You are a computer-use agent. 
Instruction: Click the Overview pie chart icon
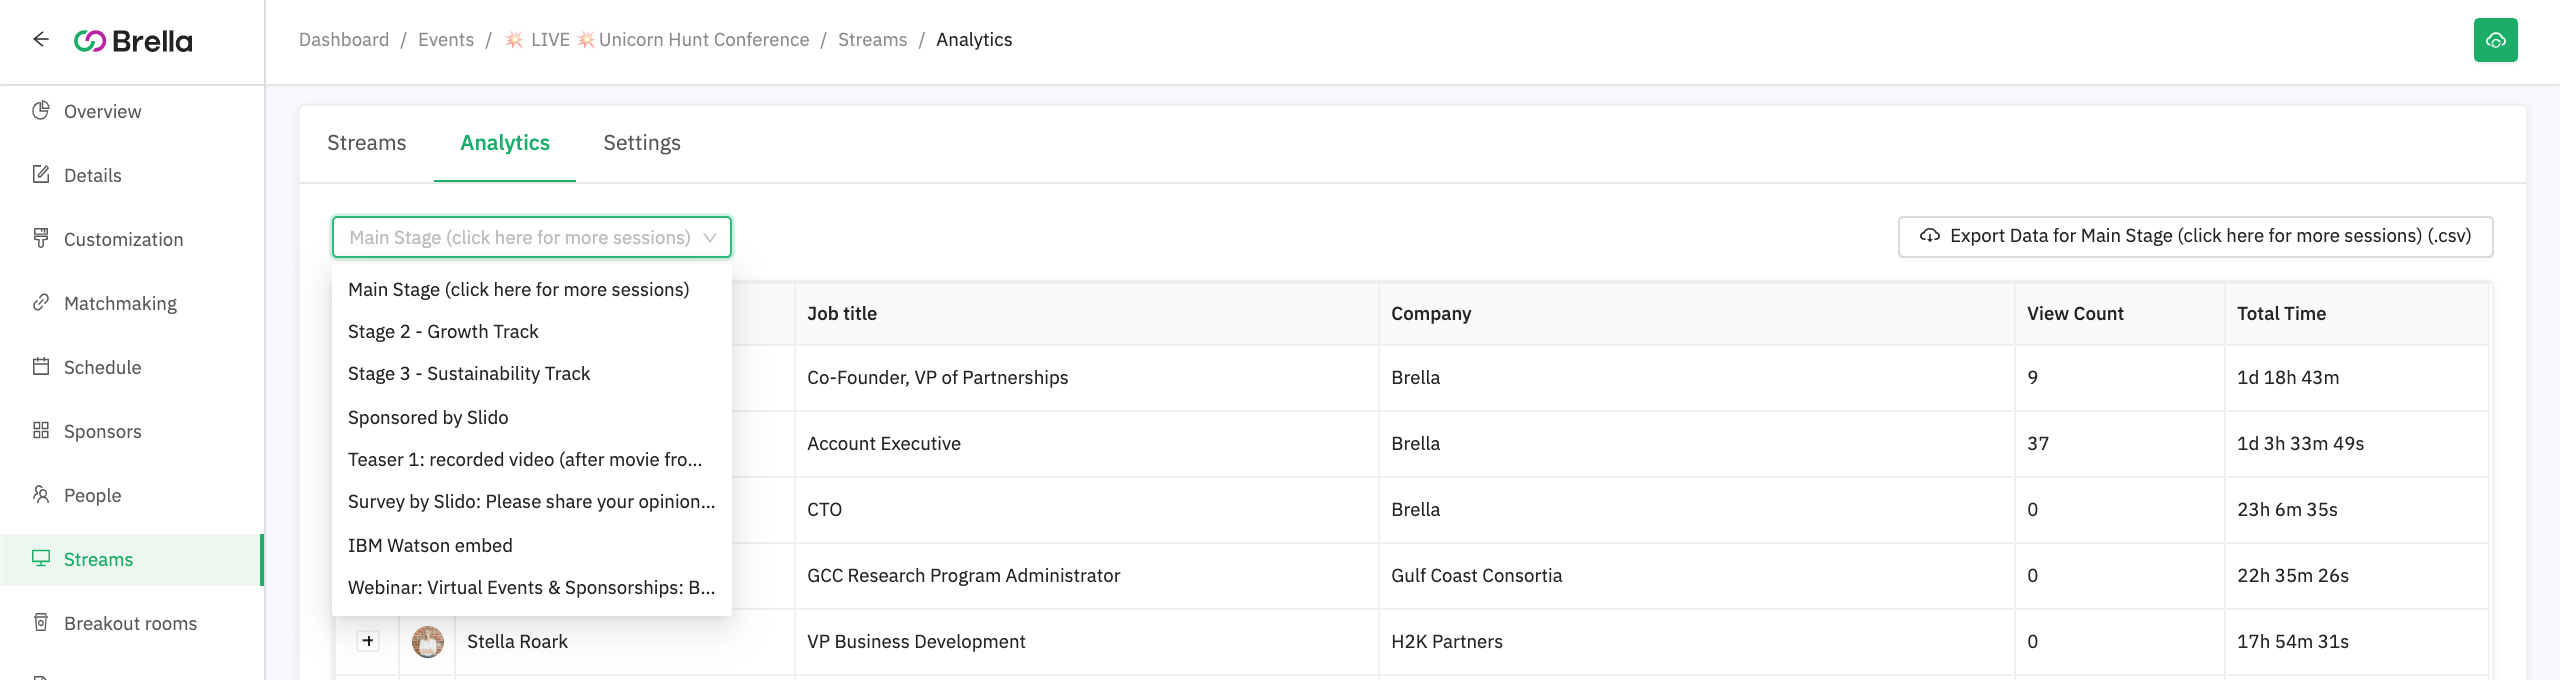coord(41,111)
